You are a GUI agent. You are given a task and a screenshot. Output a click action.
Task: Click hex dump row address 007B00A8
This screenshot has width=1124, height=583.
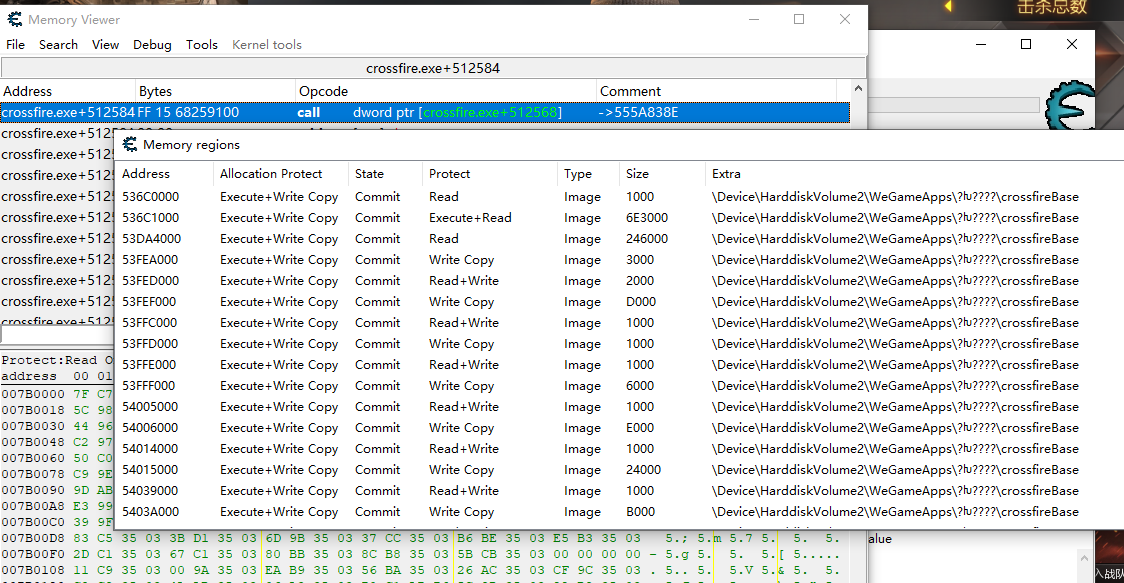tap(33, 506)
